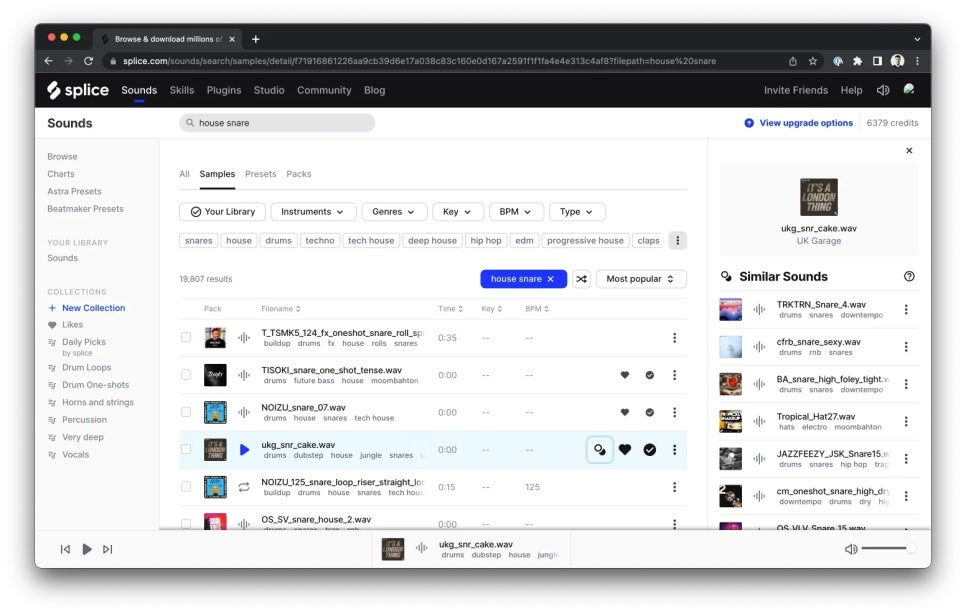The height and width of the screenshot is (614, 966).
Task: Click the similar sounds help icon
Action: point(909,277)
